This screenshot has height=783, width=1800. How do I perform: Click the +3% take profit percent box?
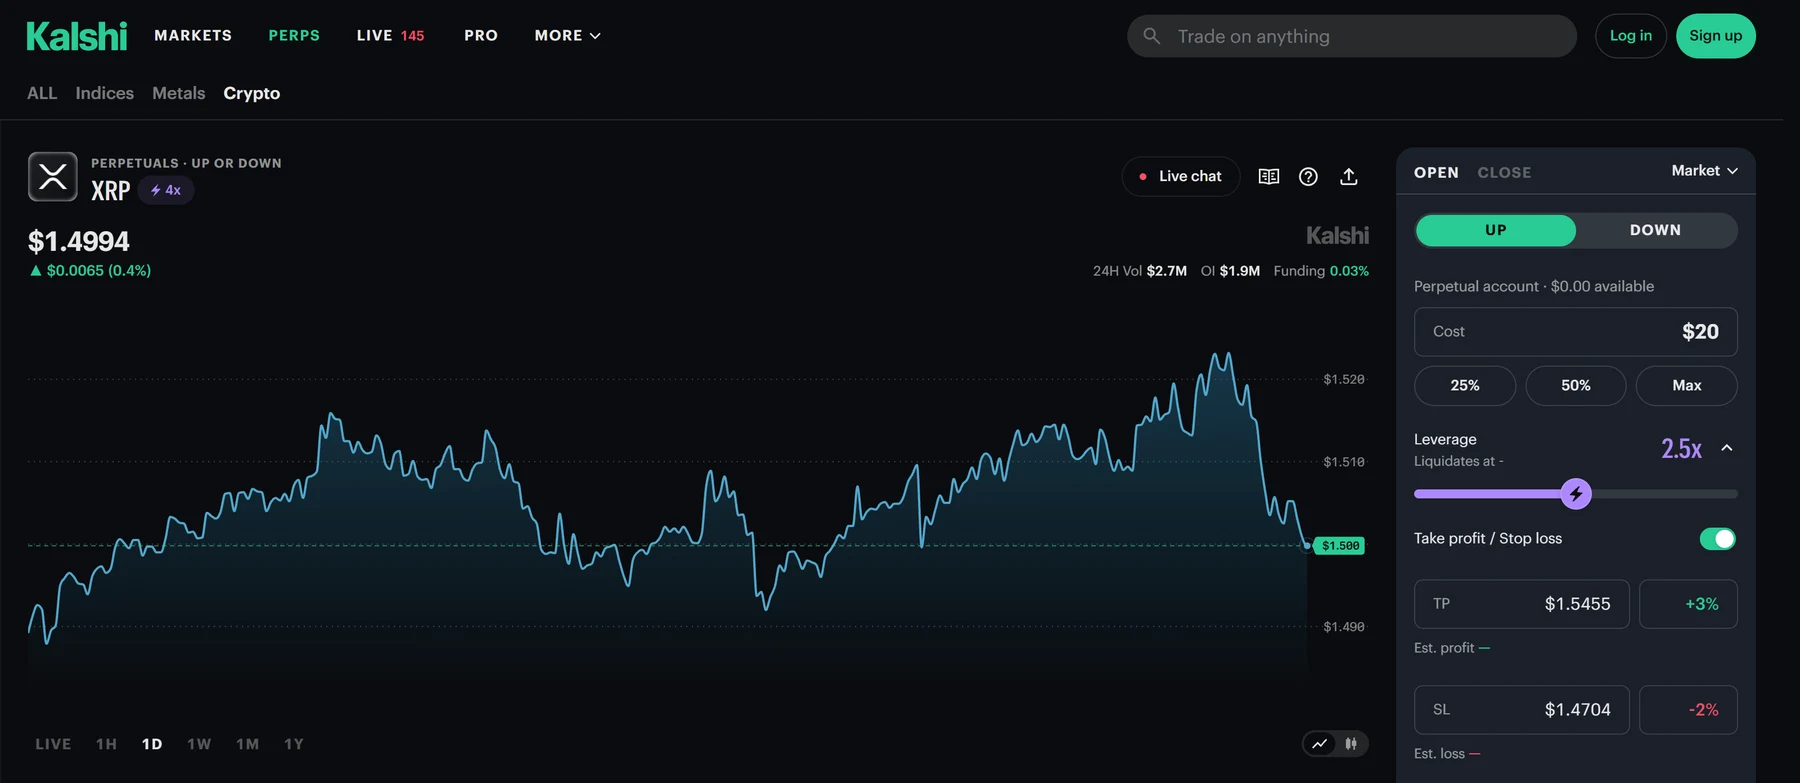1689,604
